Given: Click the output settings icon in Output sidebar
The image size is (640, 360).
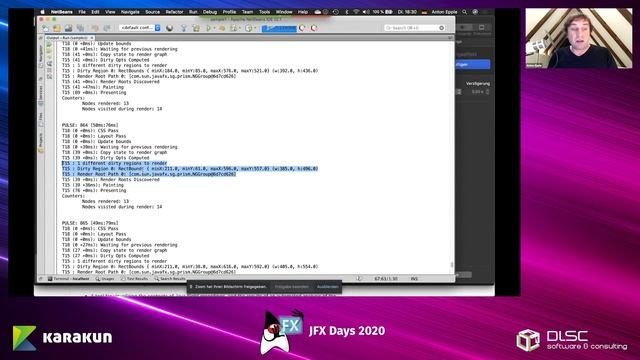Looking at the screenshot, I should (x=49, y=64).
